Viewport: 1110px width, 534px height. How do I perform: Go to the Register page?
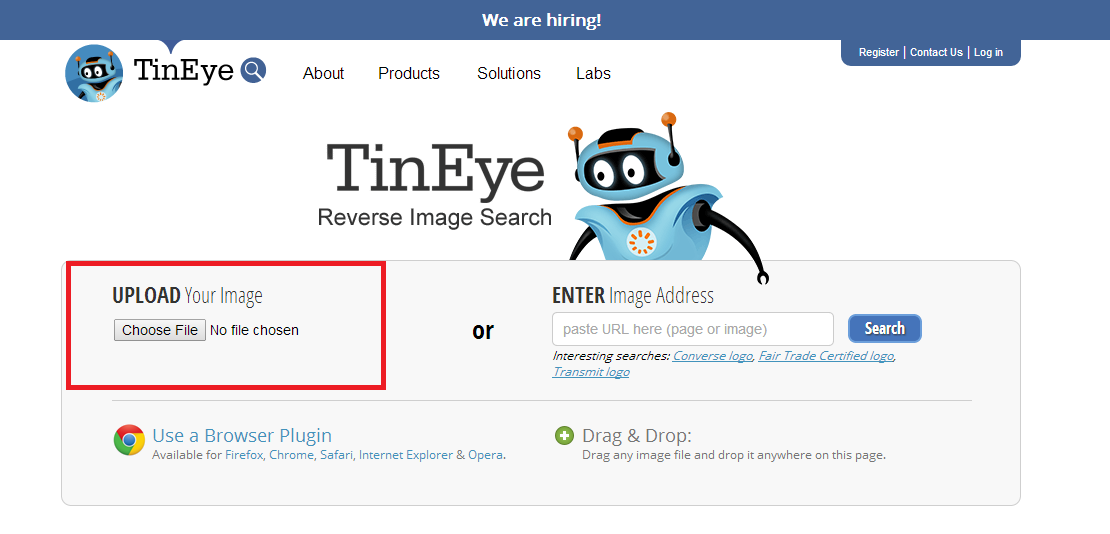[879, 52]
